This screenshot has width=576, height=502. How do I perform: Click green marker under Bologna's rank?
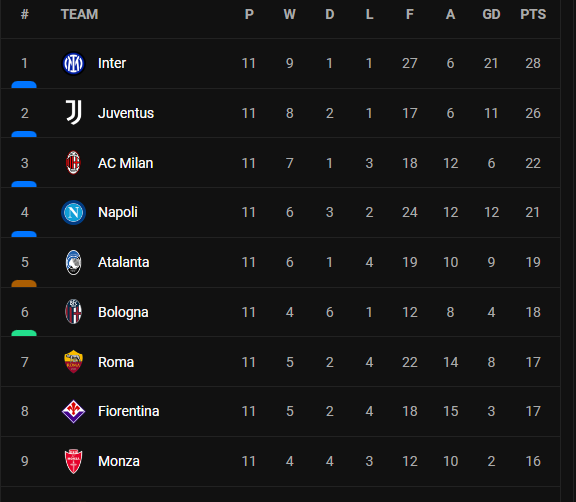[24, 333]
